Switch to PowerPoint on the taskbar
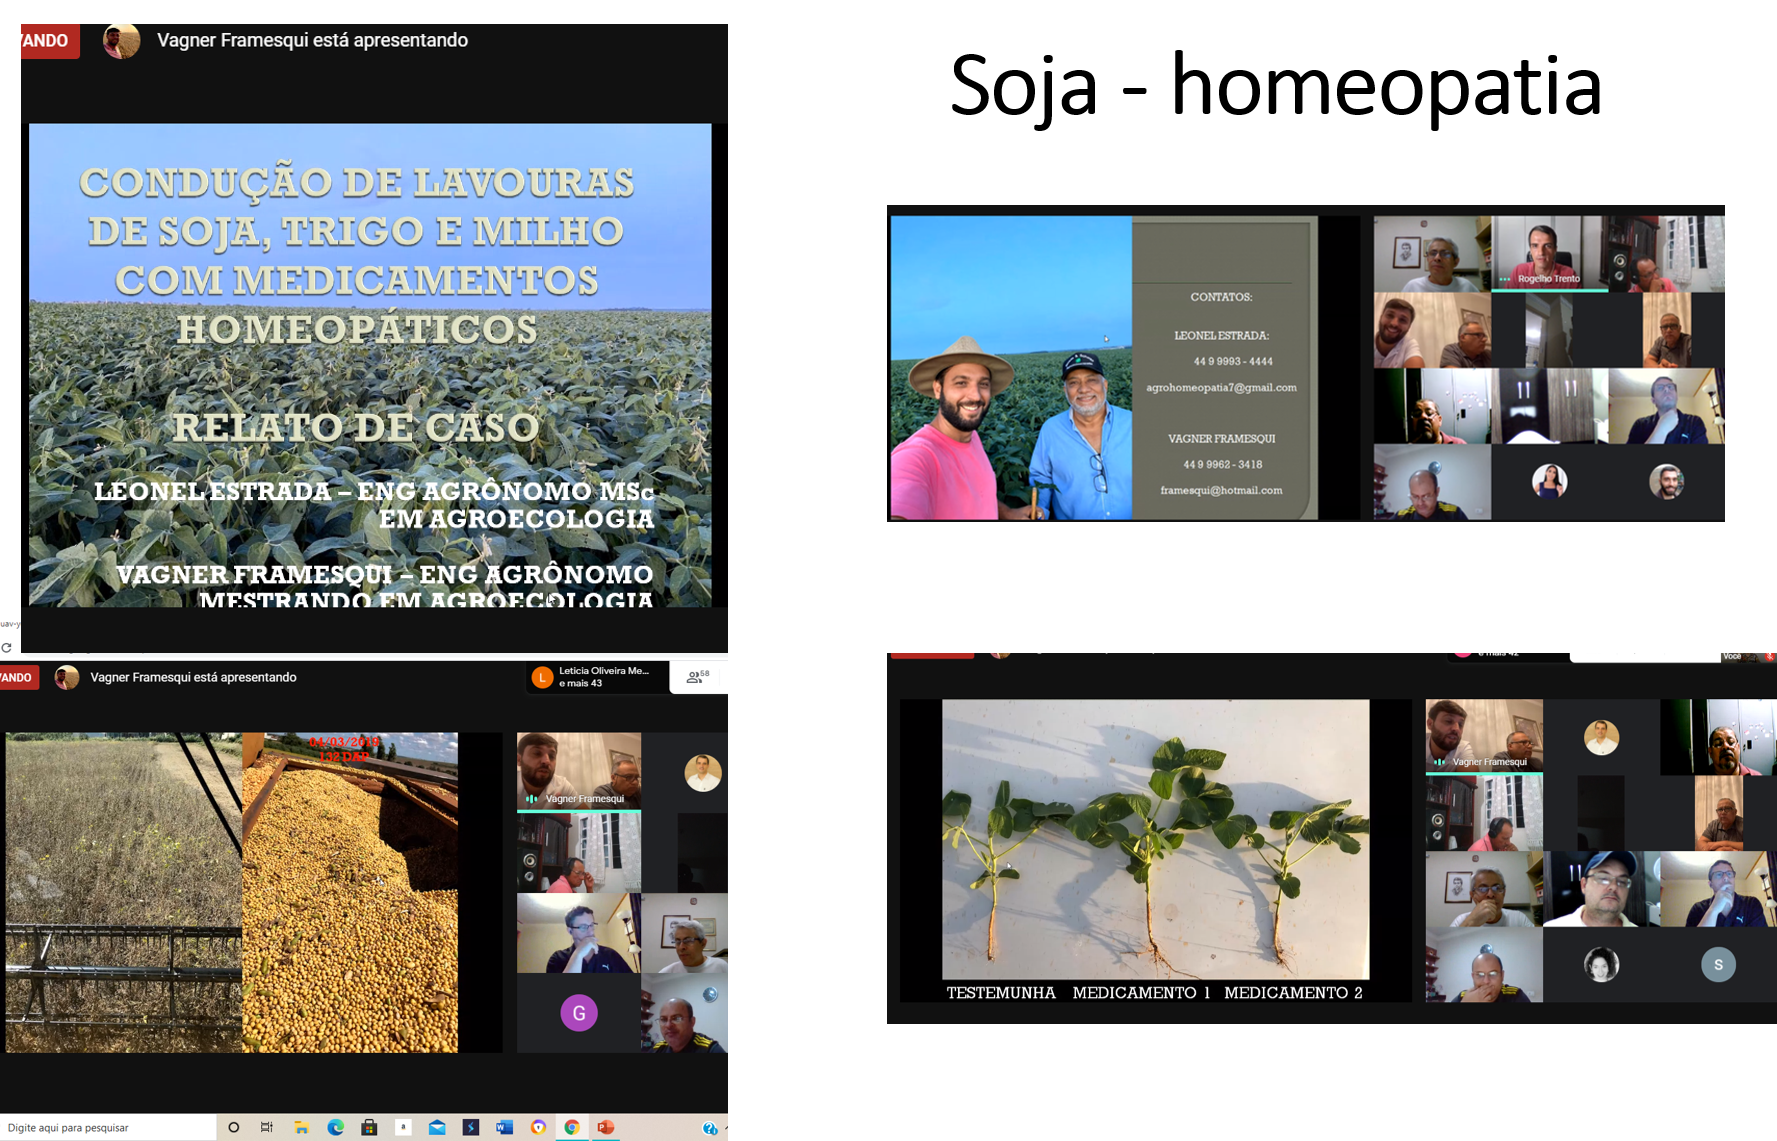 click(605, 1127)
